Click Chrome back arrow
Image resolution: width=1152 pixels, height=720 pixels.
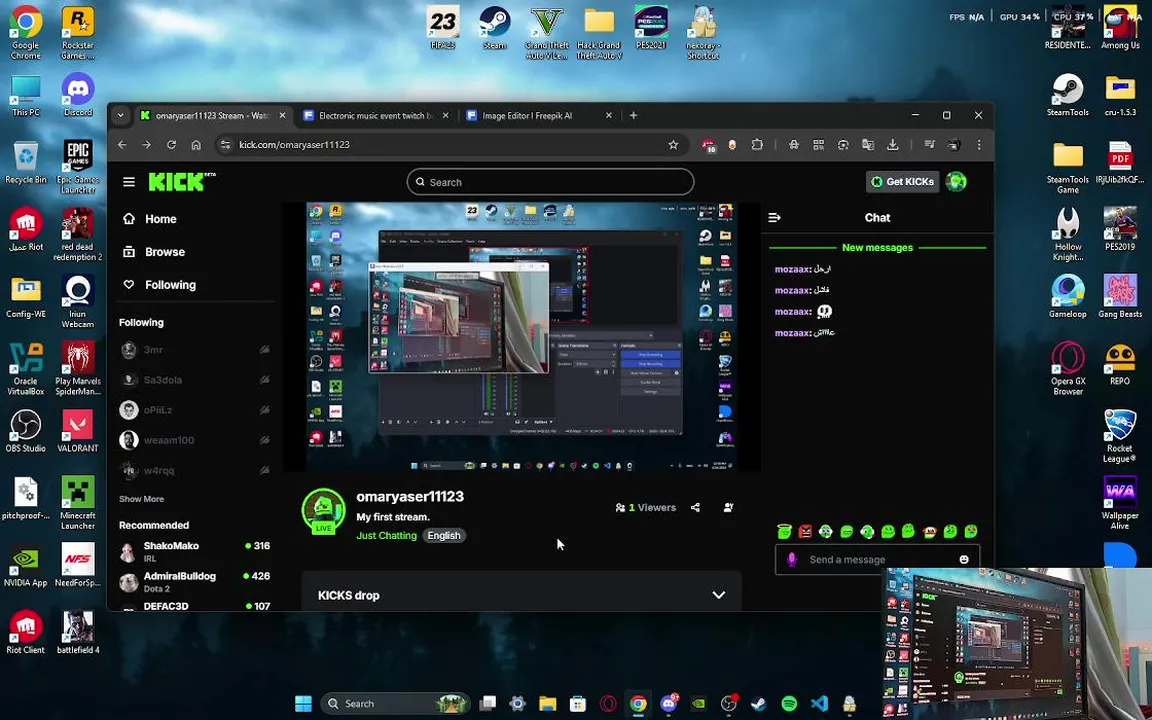[123, 145]
